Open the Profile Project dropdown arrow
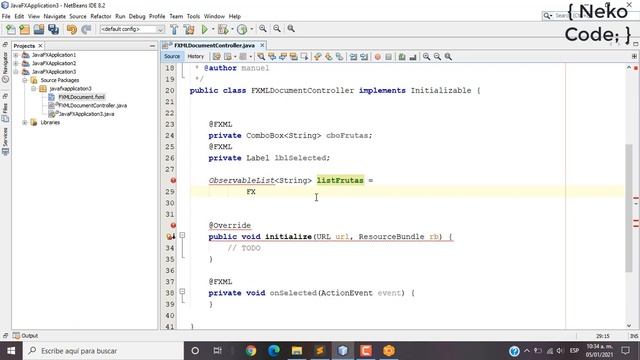640x360 pixels. point(251,29)
